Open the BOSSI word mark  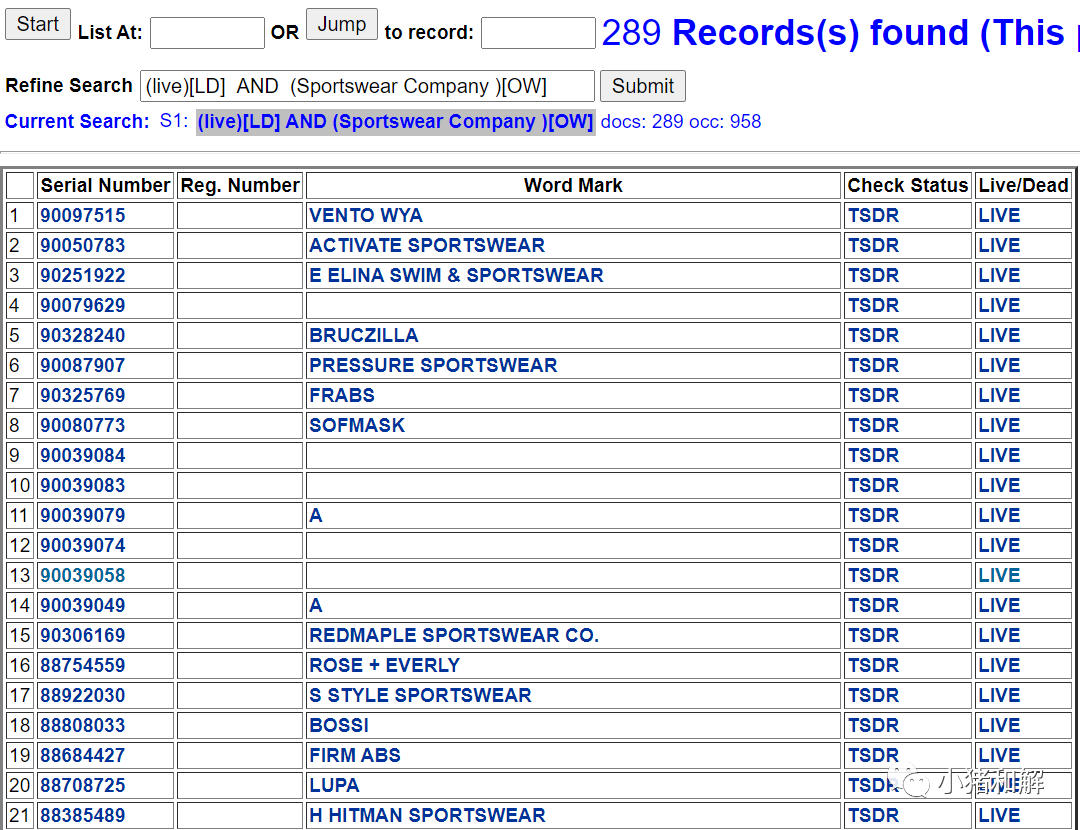tap(339, 725)
